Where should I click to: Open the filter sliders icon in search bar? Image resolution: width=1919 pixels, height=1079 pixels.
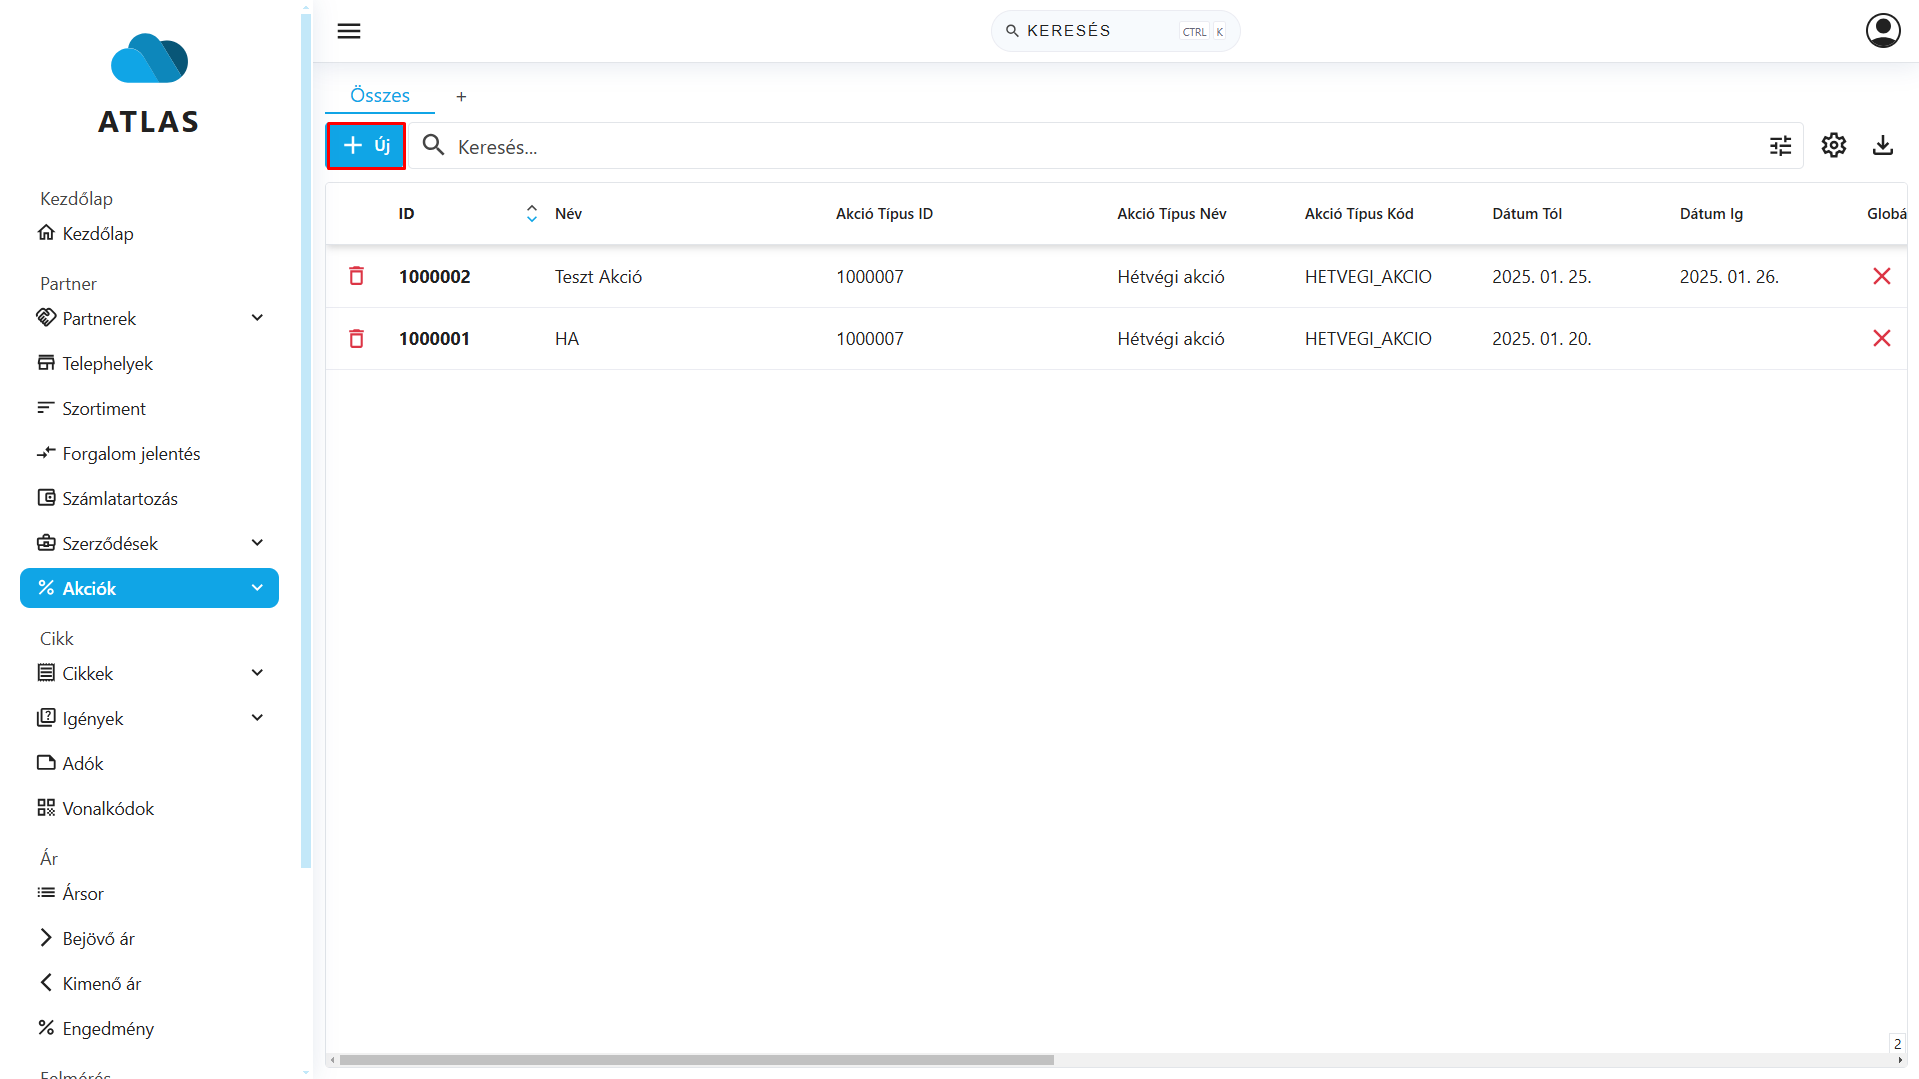[1780, 146]
